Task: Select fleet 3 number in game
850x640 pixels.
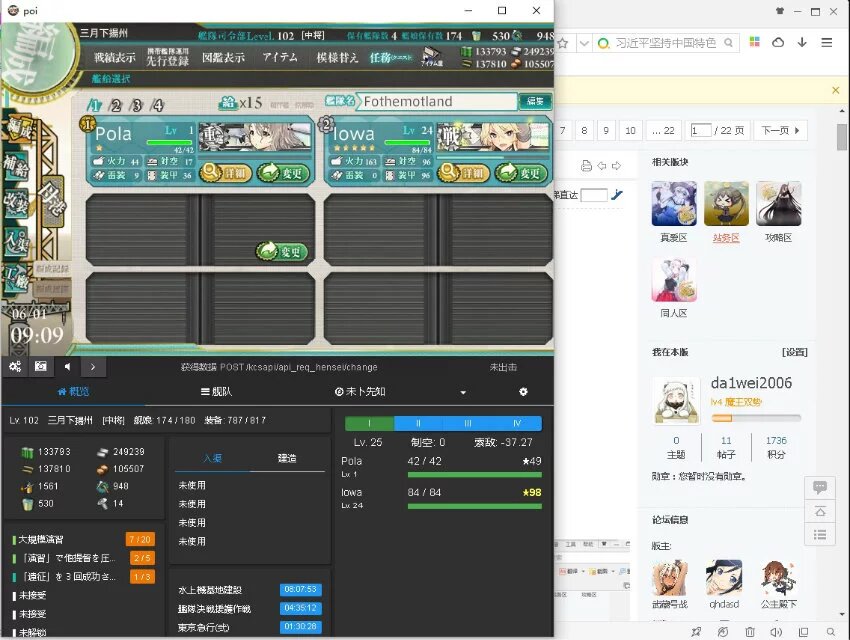Action: click(x=137, y=105)
